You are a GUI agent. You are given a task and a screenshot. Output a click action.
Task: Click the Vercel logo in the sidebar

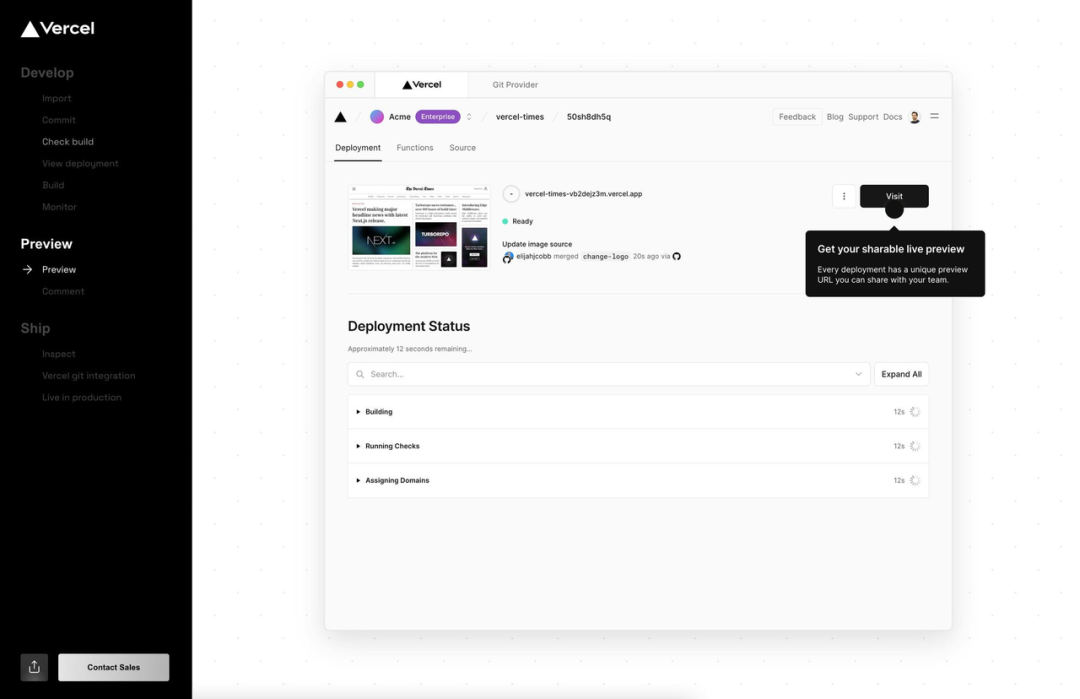coord(58,28)
